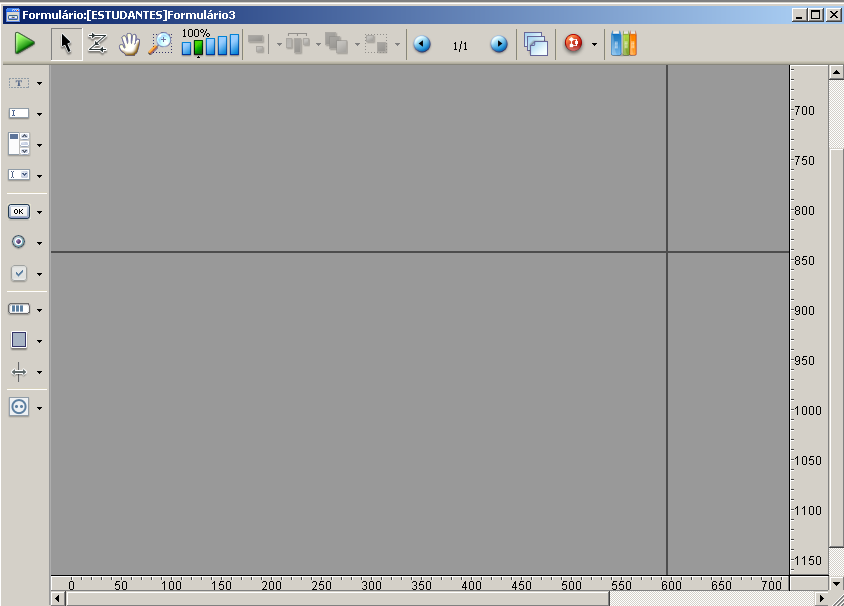844x606 pixels.
Task: Activate the entry order tool
Action: [97, 44]
